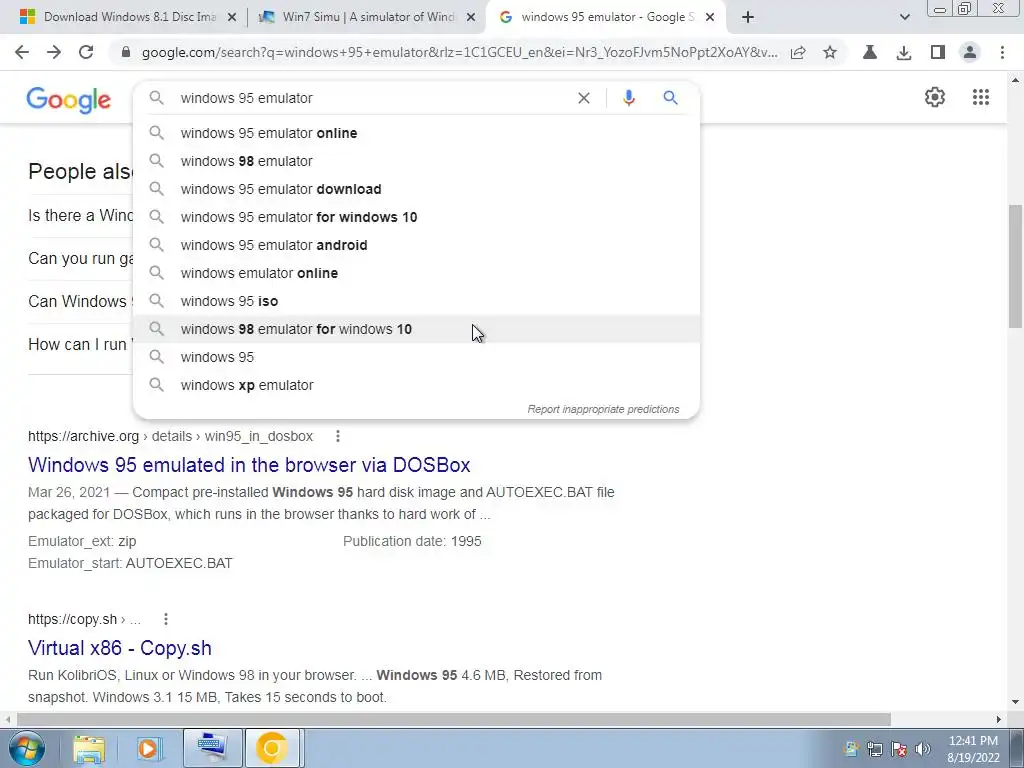Click Report inappropriate predictions
The image size is (1024, 768).
coord(603,409)
